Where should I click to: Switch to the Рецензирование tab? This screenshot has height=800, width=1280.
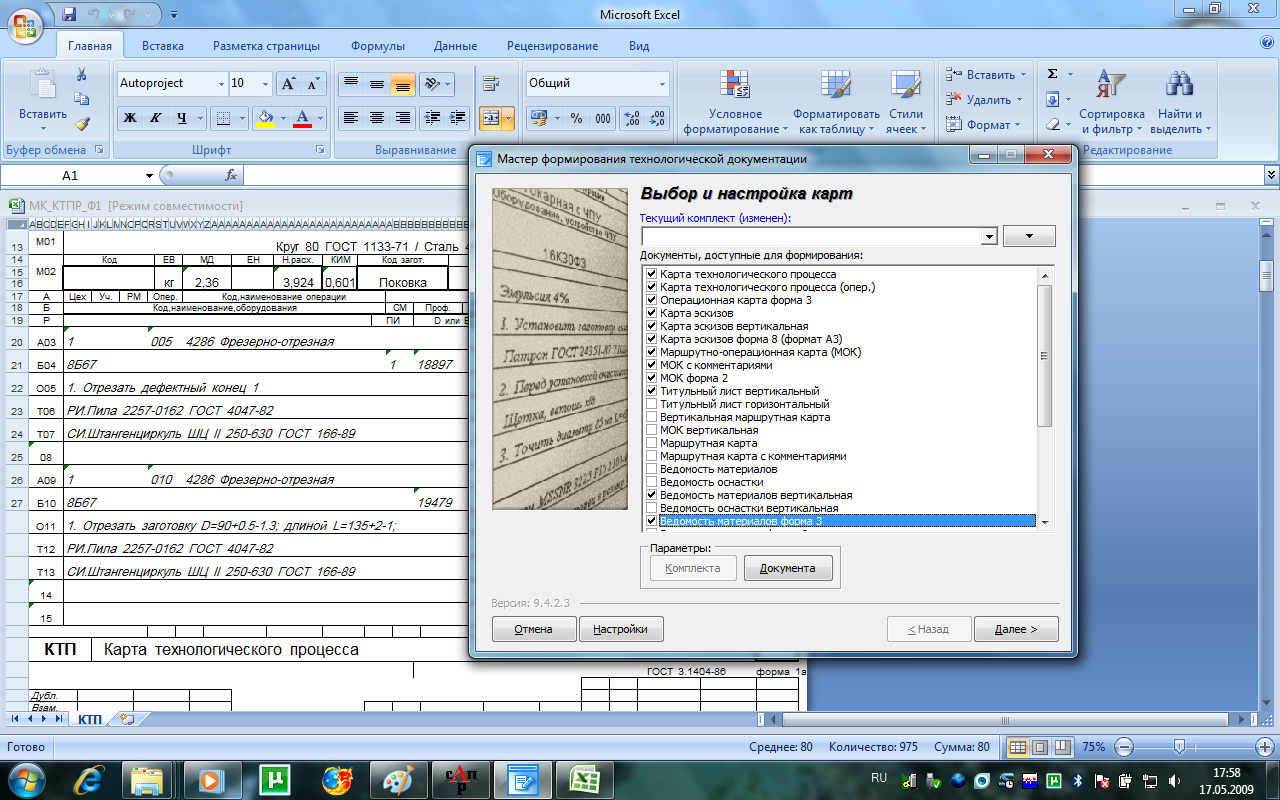point(552,46)
